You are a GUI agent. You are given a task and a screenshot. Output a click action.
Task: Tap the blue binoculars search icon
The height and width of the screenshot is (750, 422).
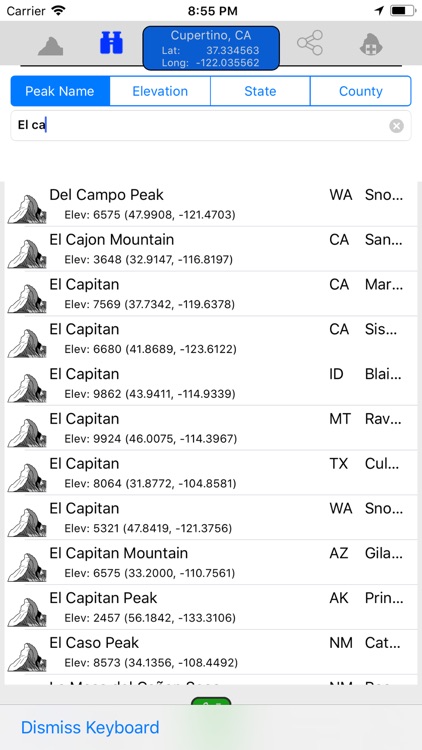pyautogui.click(x=111, y=43)
